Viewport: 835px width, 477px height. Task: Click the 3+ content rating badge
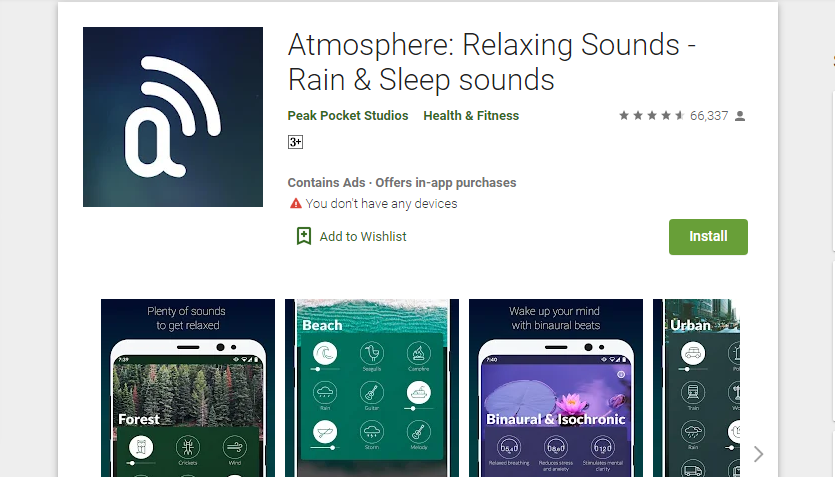(295, 142)
